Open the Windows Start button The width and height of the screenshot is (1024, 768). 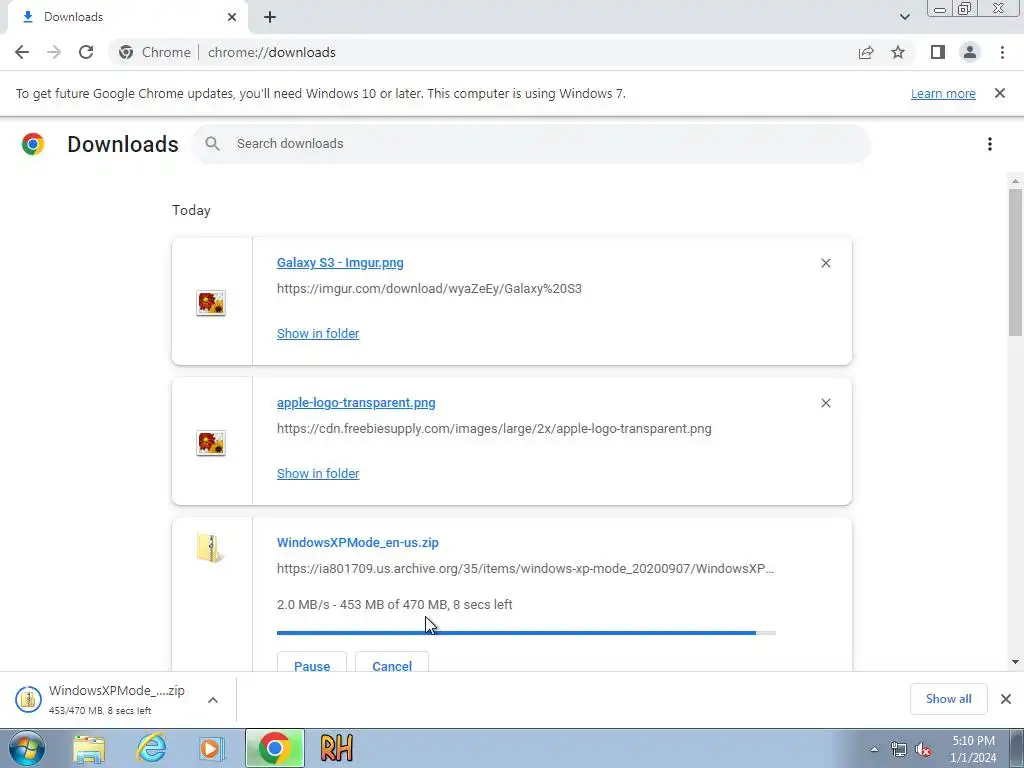click(x=27, y=748)
